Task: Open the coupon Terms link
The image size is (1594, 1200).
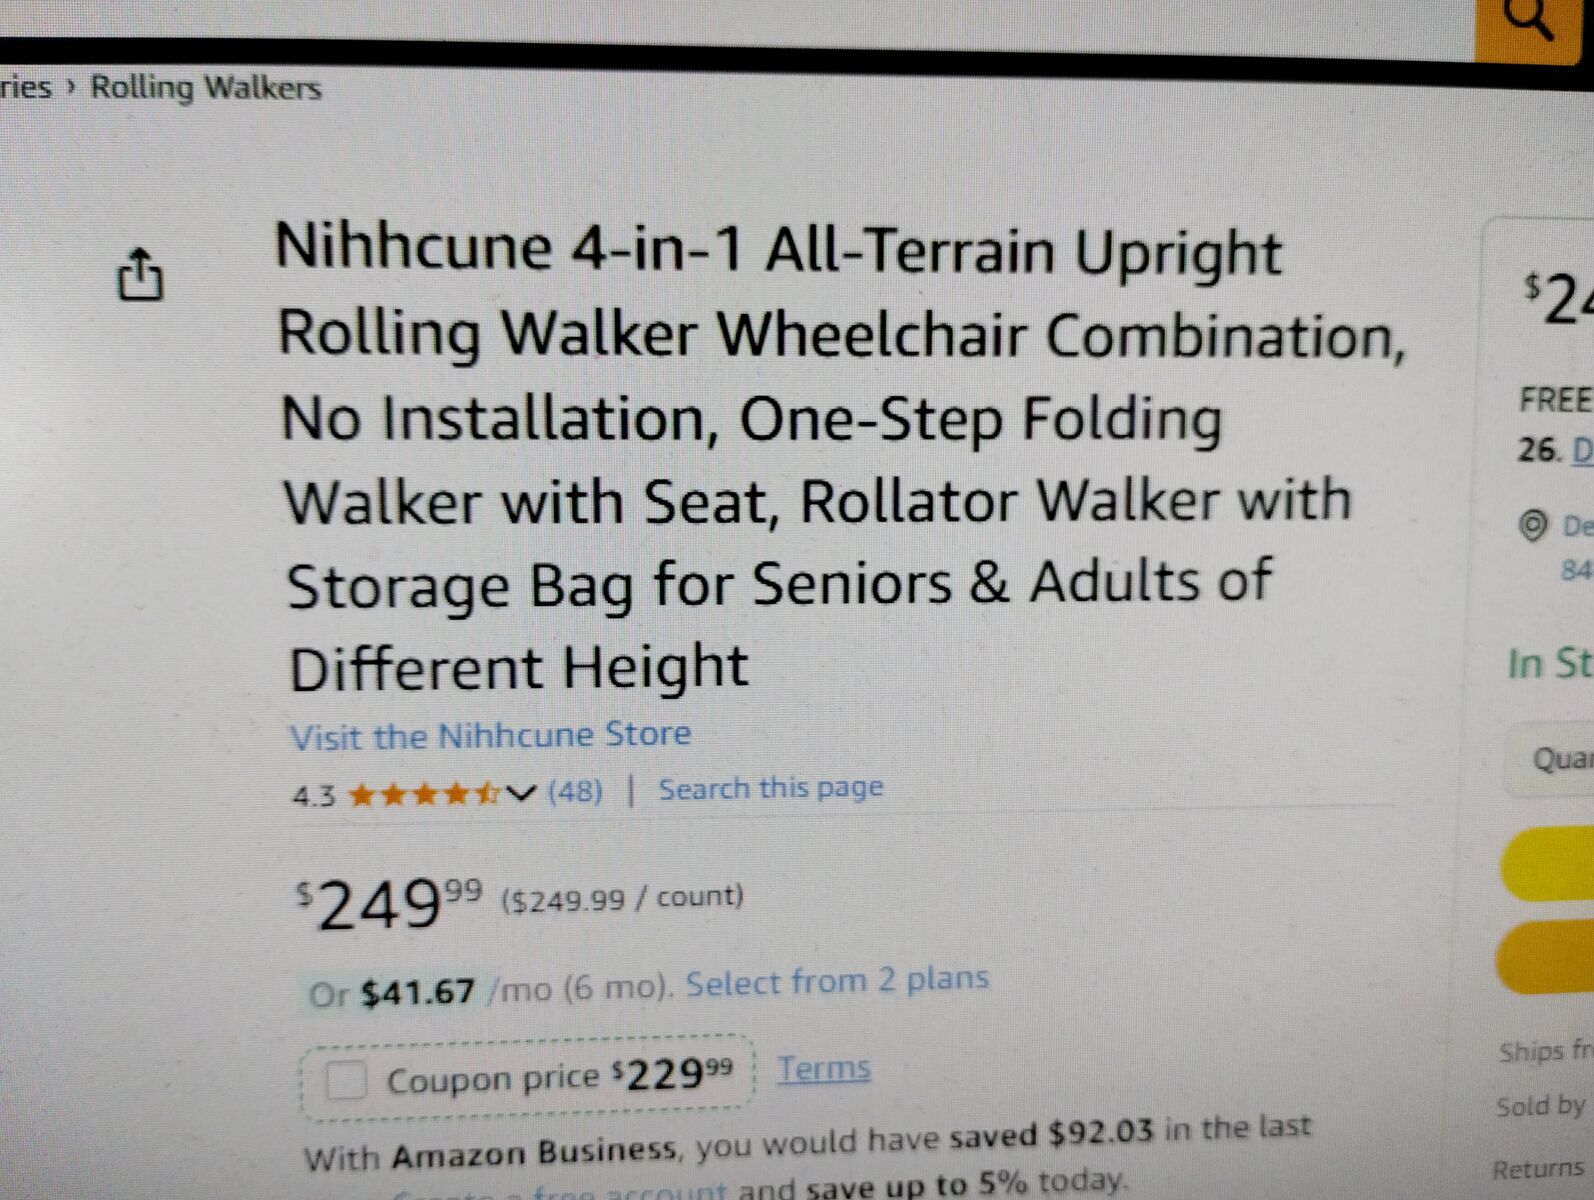Action: pos(824,1069)
